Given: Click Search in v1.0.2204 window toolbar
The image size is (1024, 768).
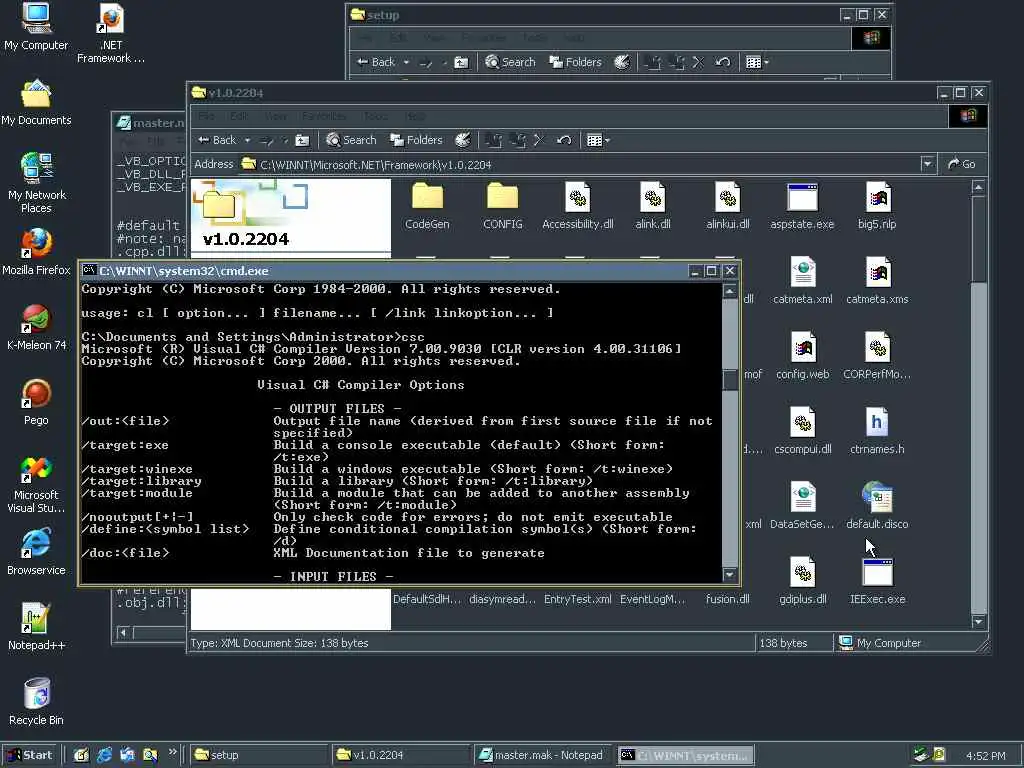Looking at the screenshot, I should pos(351,140).
